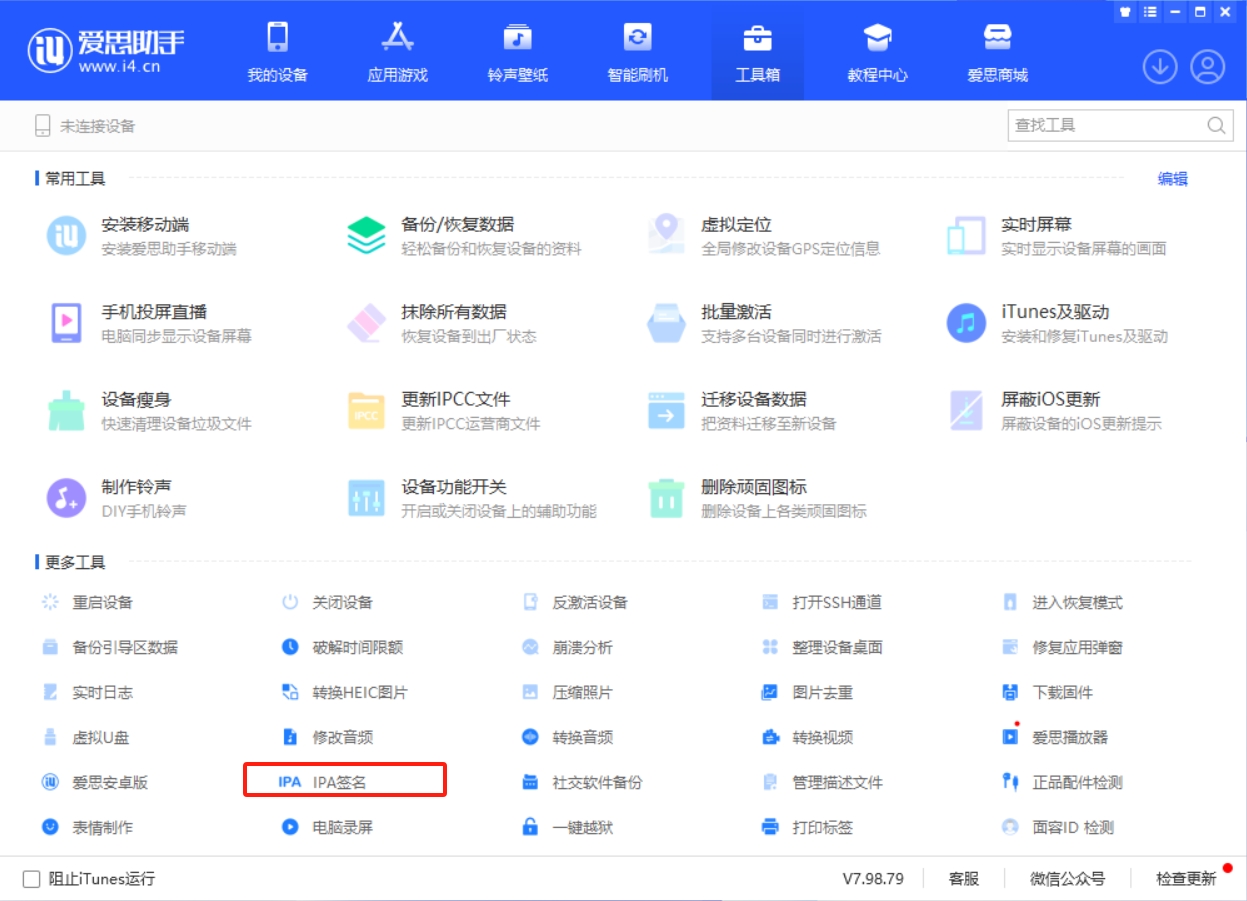This screenshot has height=901, width=1247.
Task: Click the skin shirt icon in title bar
Action: point(1125,12)
